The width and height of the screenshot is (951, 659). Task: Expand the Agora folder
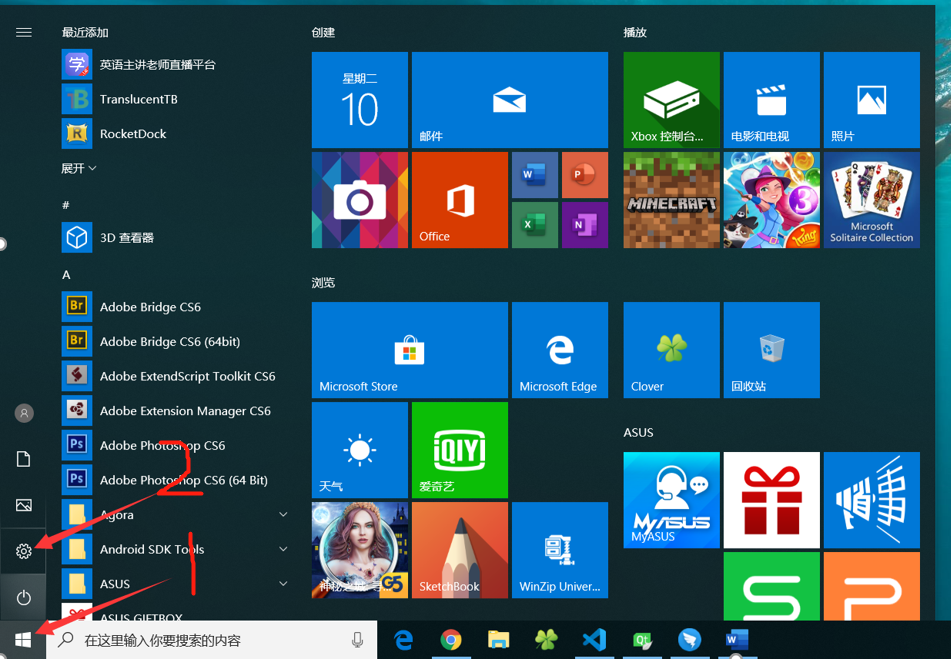pos(175,514)
